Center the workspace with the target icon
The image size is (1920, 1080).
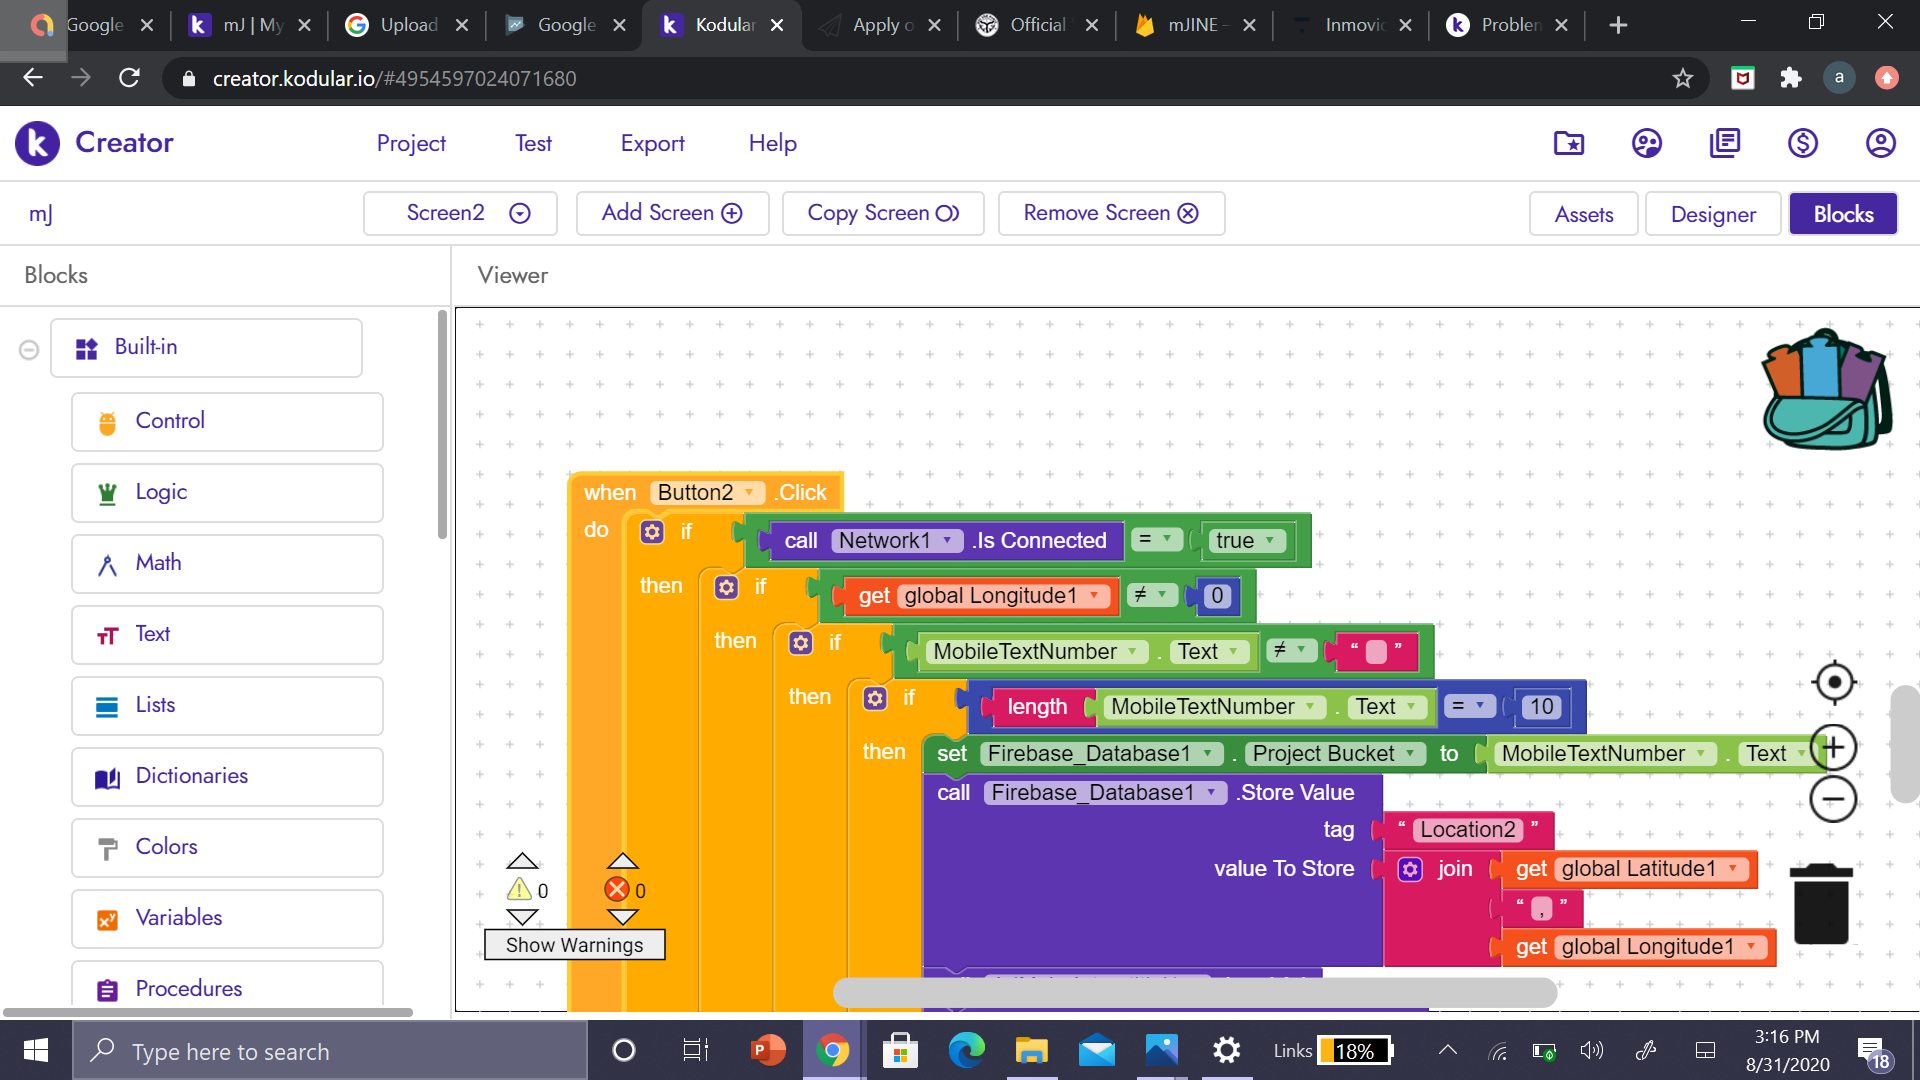click(1834, 683)
